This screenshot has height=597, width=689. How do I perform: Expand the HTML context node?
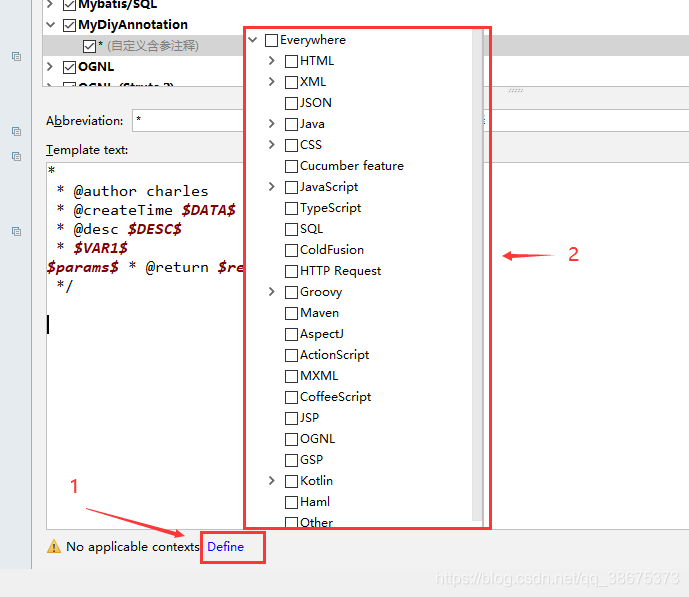272,61
